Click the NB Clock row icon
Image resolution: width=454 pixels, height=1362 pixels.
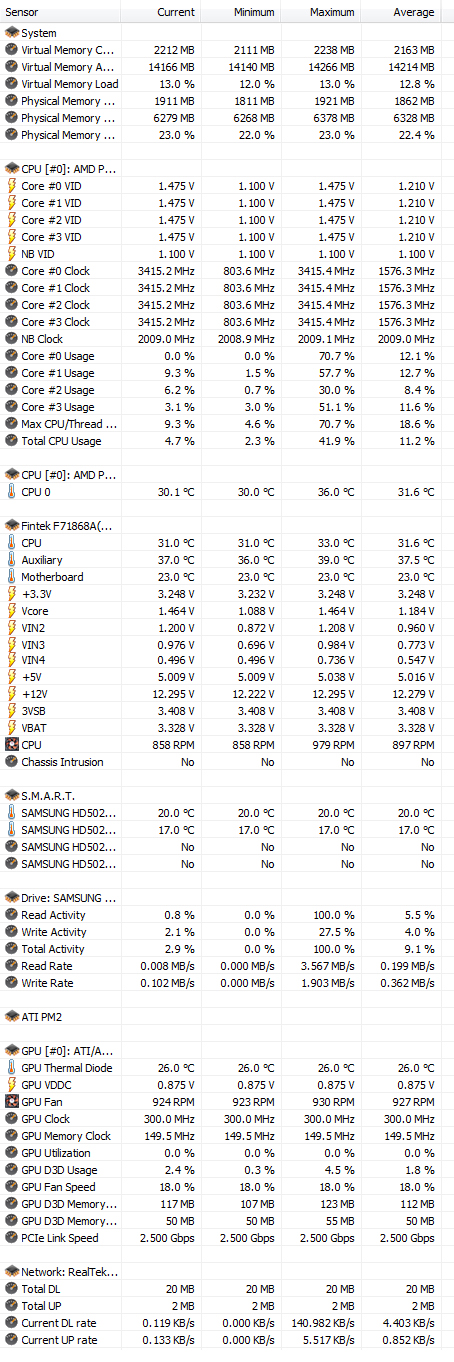pos(12,339)
